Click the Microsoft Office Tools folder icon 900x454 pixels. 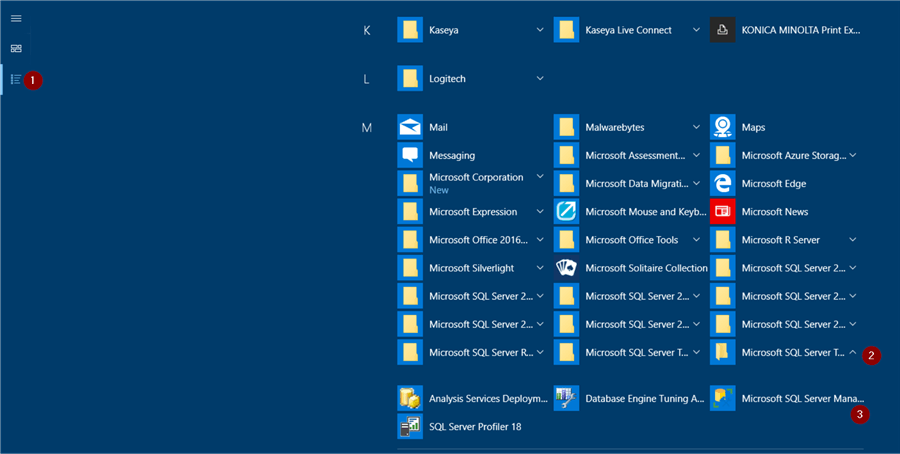click(x=567, y=239)
